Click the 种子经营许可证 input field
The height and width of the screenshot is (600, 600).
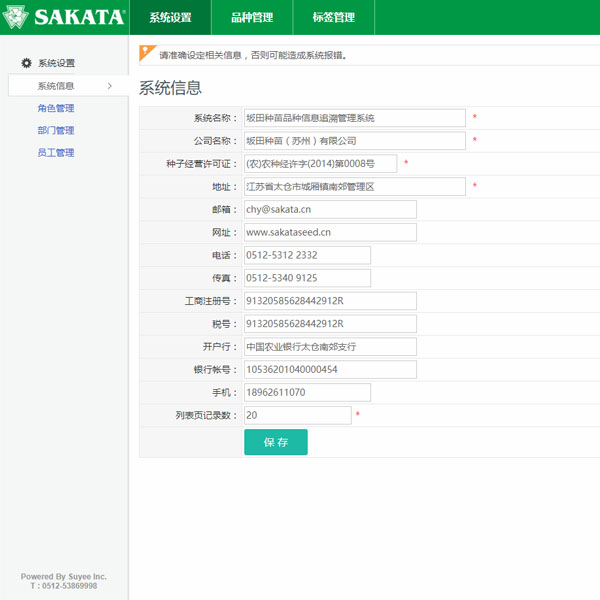320,164
